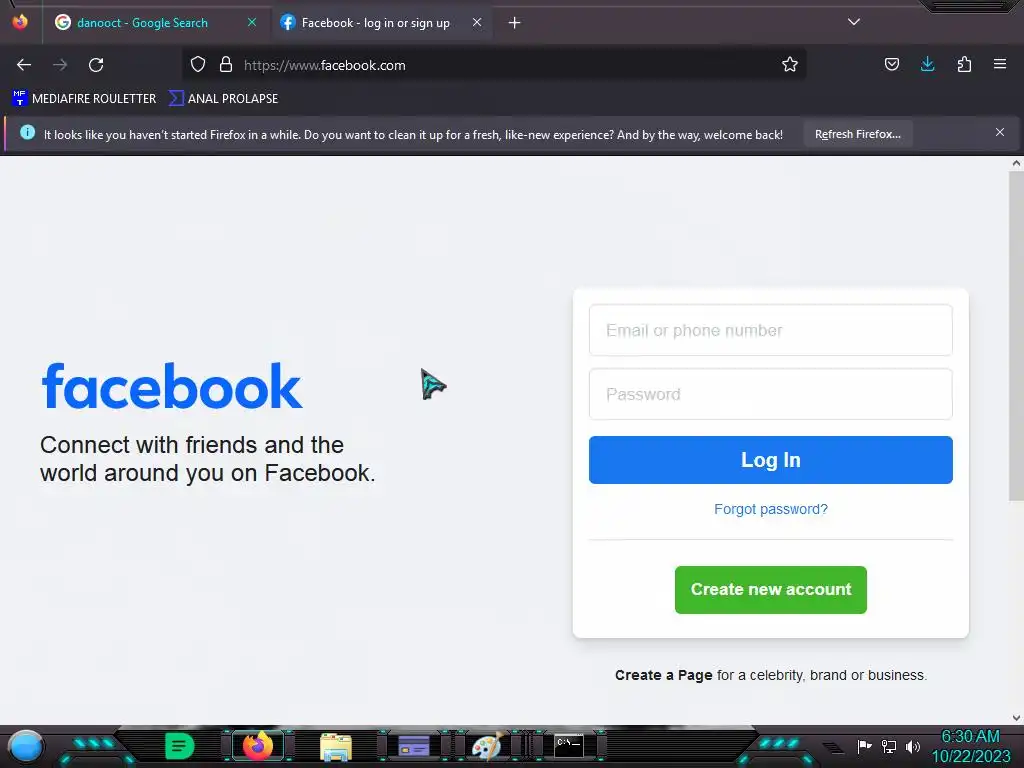Click the Firefox taskbar icon
1024x768 pixels.
[x=257, y=746]
